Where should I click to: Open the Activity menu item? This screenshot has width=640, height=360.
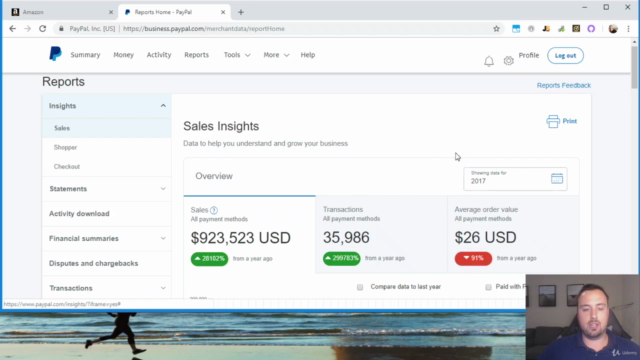point(159,55)
